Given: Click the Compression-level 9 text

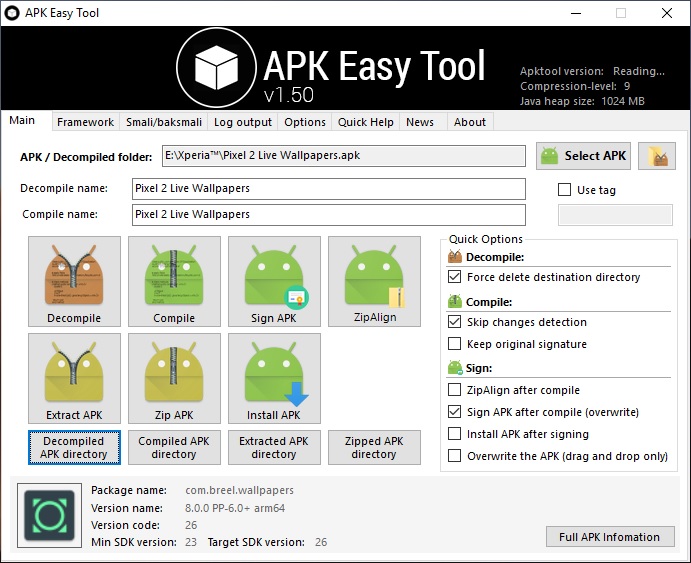Looking at the screenshot, I should click(x=575, y=86).
